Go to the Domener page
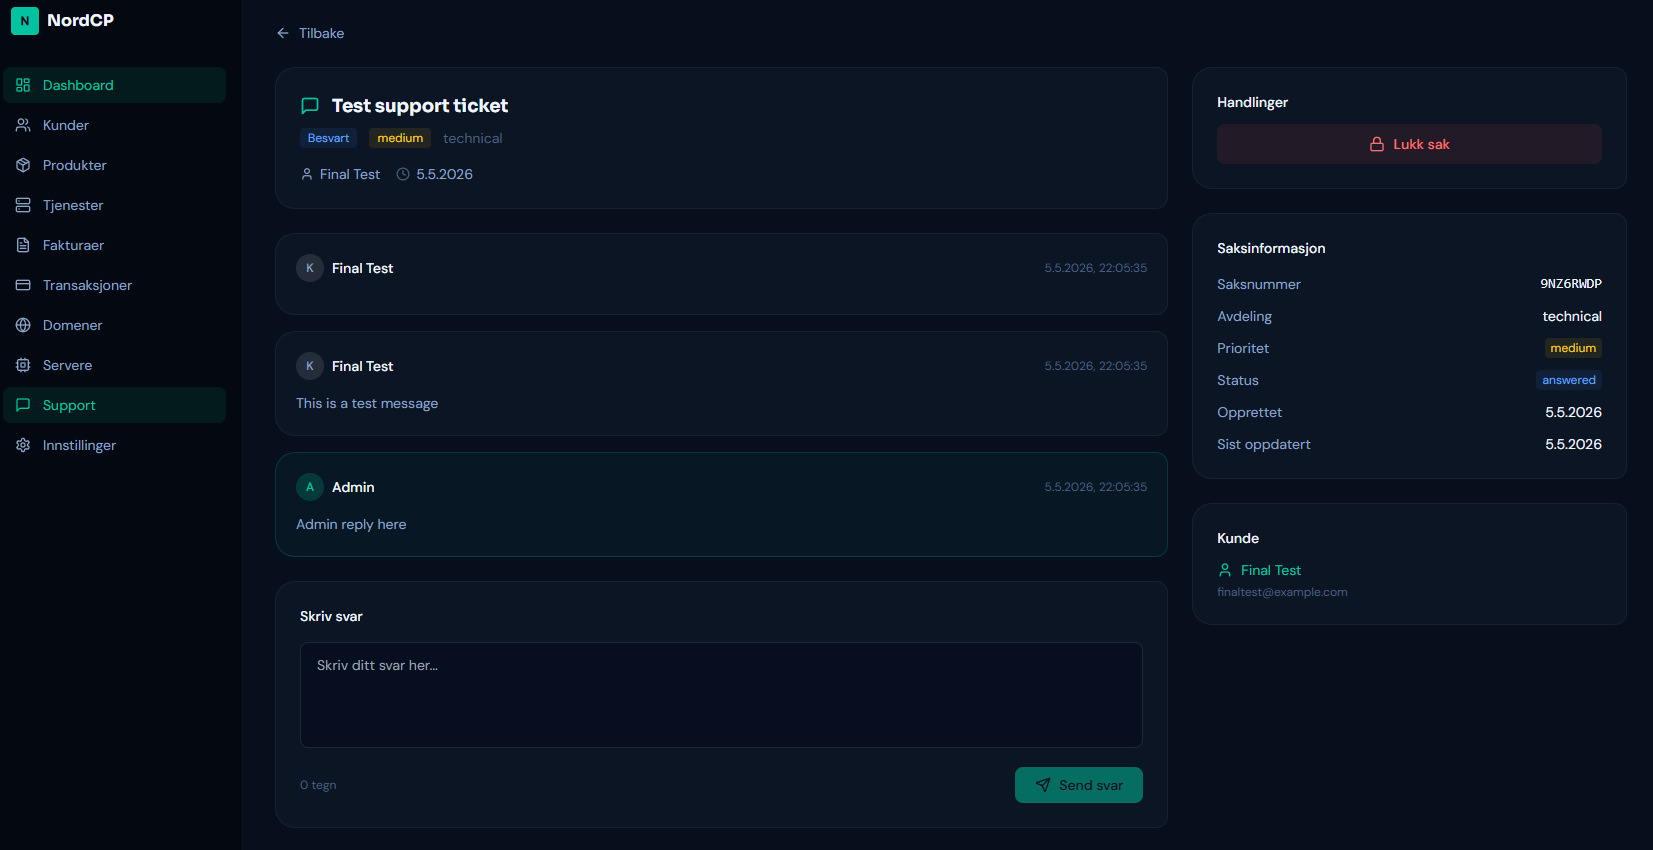This screenshot has width=1653, height=850. click(x=115, y=325)
